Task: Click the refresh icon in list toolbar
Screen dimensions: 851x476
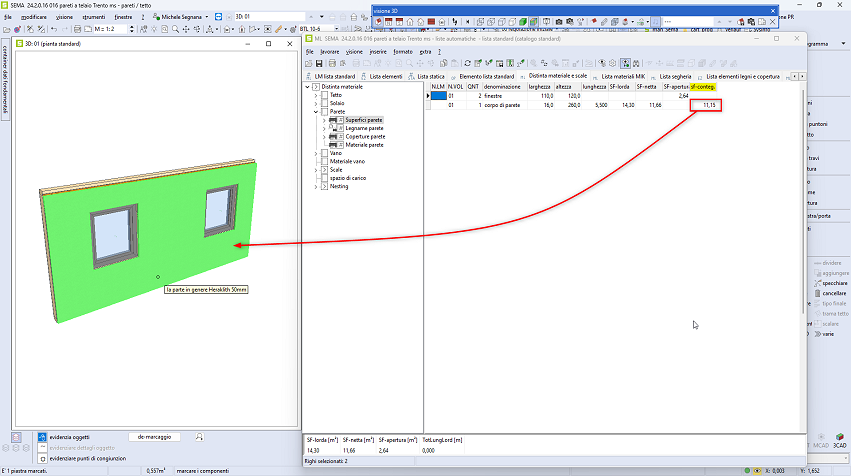Action: click(x=467, y=63)
